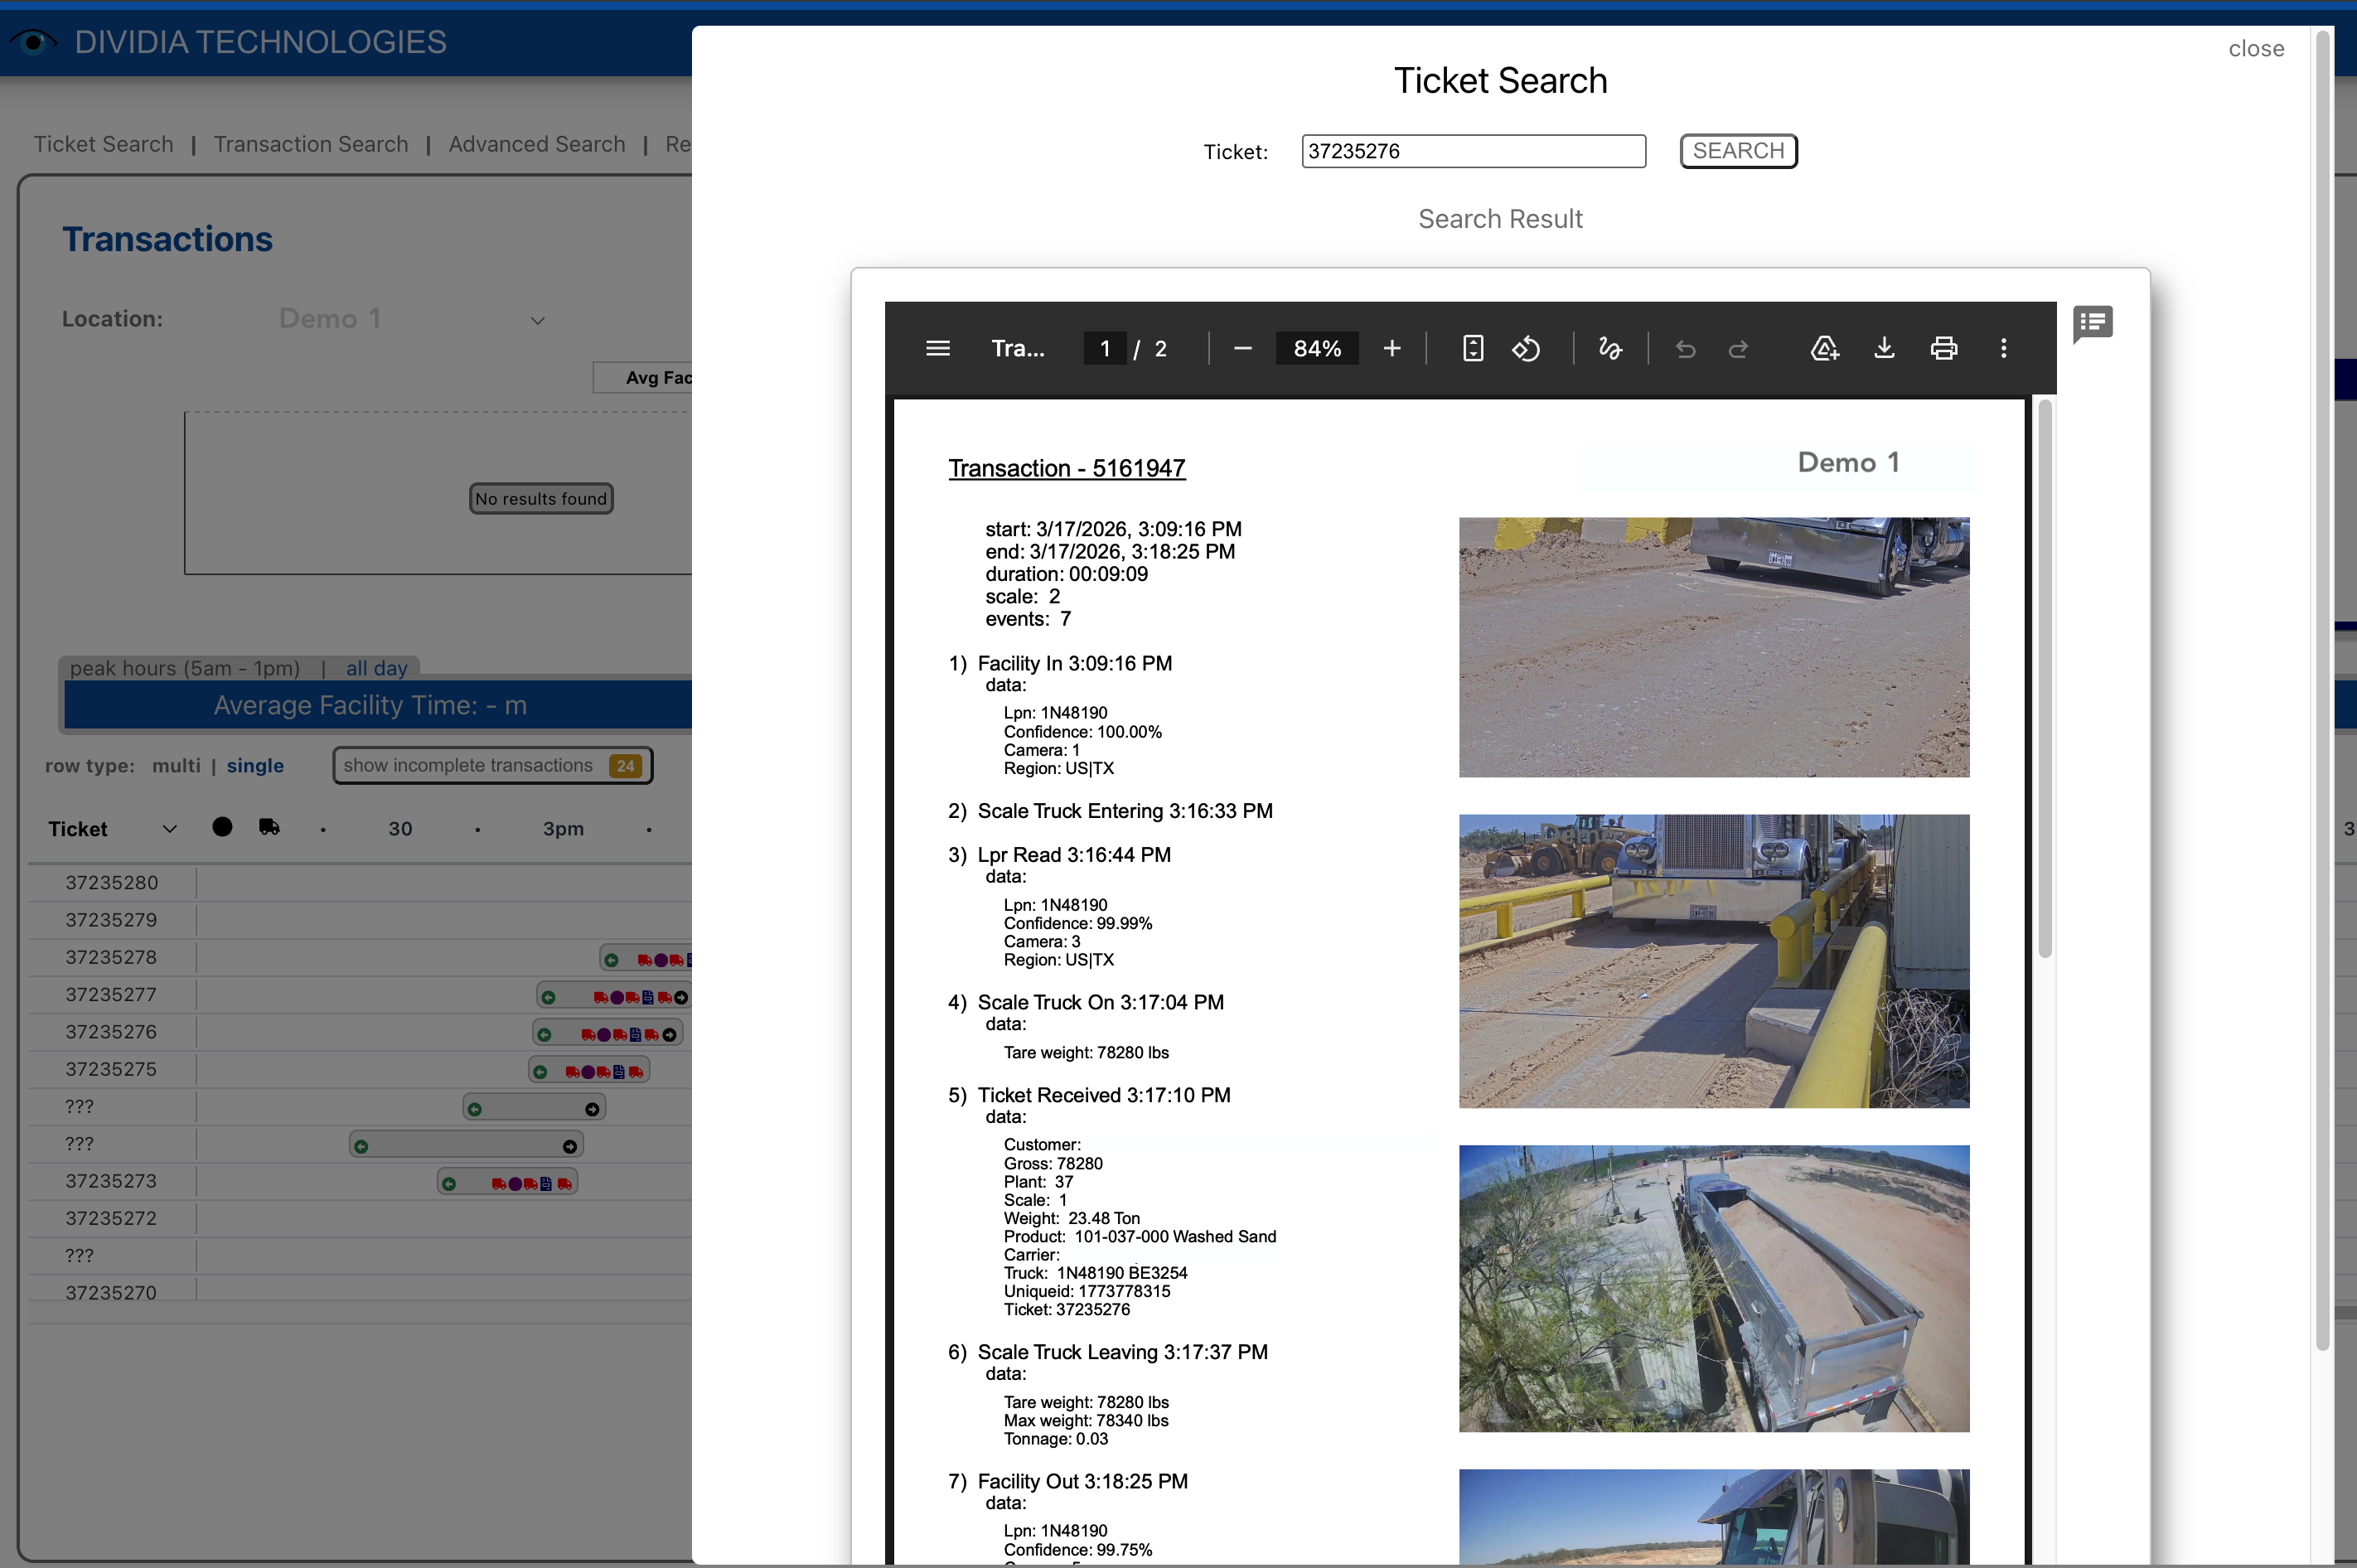Viewport: 2357px width, 1568px height.
Task: Select the draw annotation tool
Action: coord(1610,348)
